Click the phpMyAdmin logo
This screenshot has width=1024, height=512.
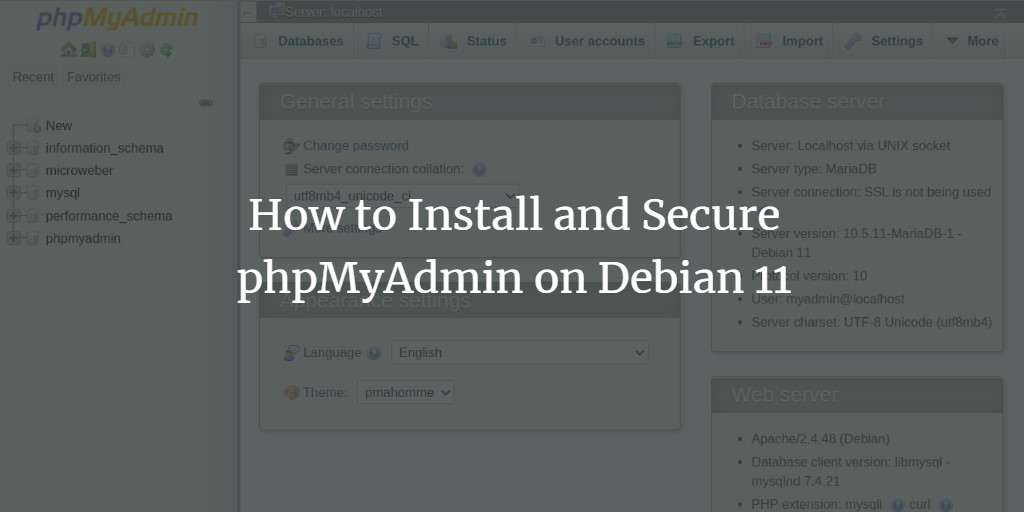point(117,18)
